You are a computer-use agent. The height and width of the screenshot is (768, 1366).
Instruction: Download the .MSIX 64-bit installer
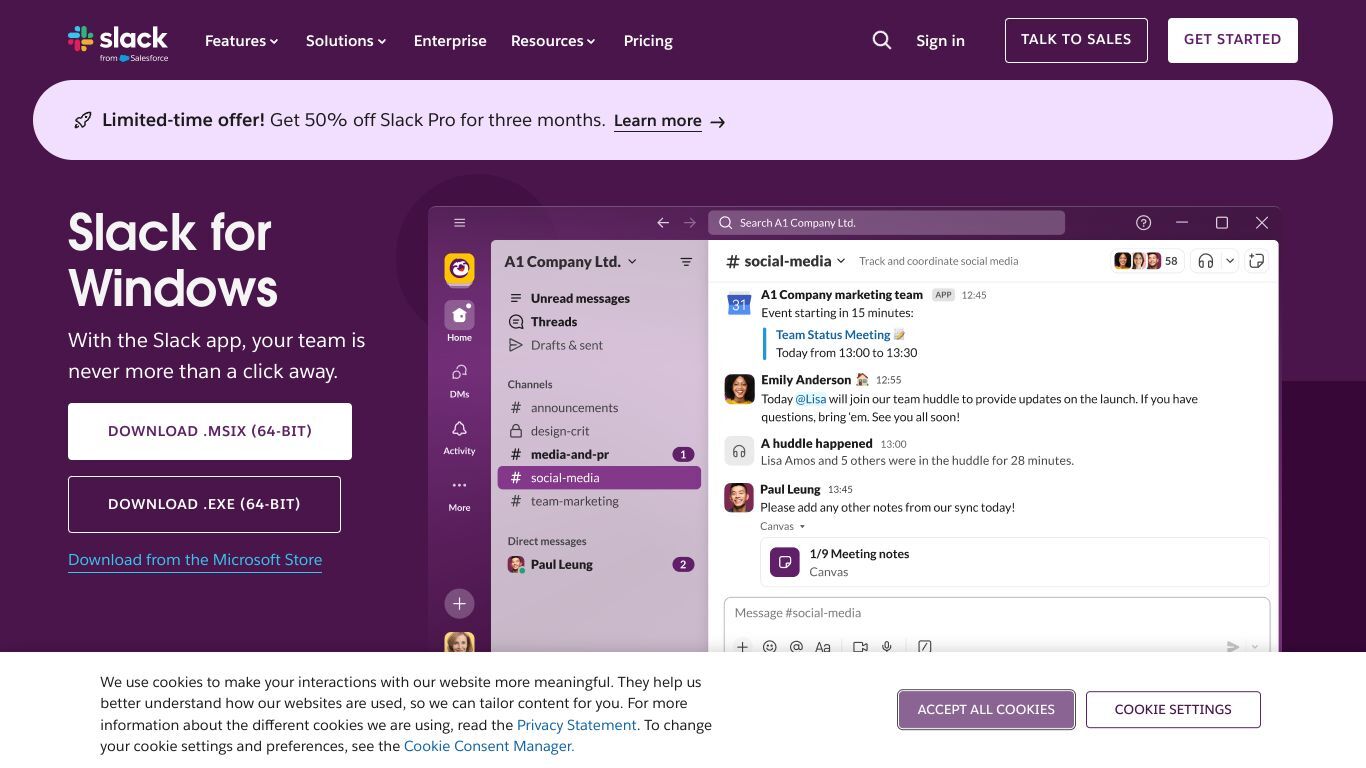210,431
